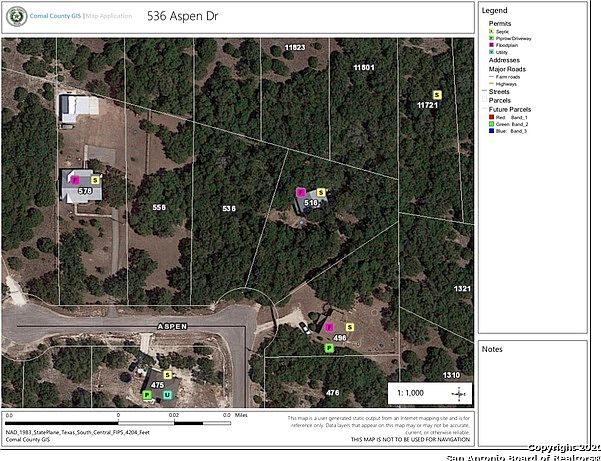Open the floodplain permit marker at 496
The image size is (601, 461).
tap(329, 327)
